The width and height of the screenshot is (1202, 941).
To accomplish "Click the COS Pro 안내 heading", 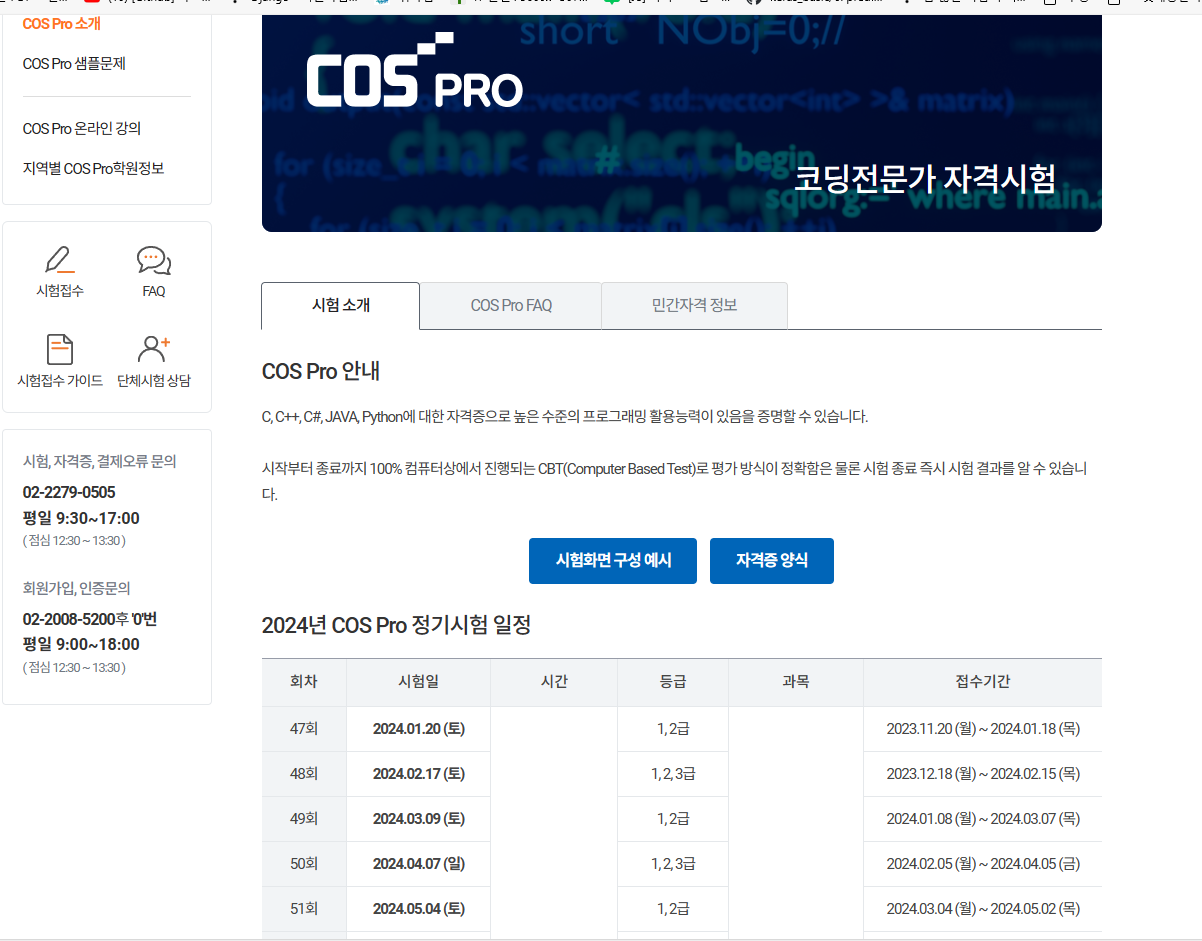I will point(321,371).
